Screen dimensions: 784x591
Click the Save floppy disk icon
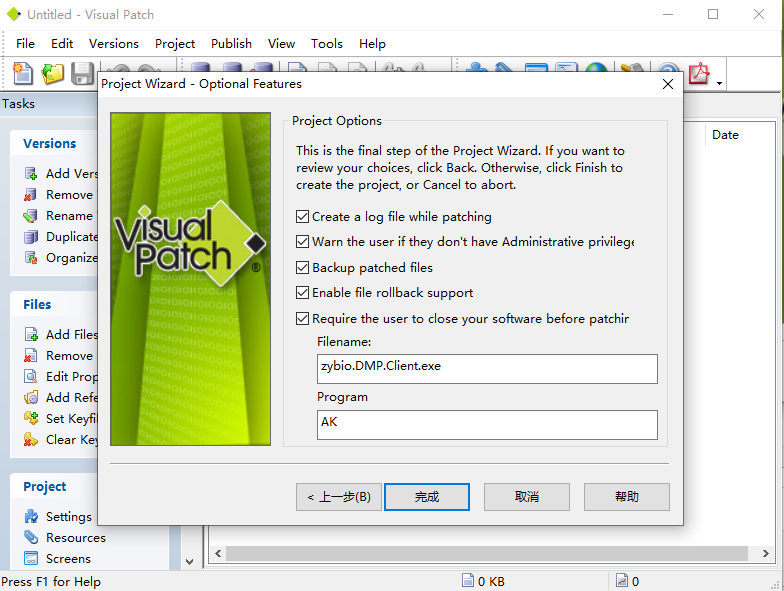pos(82,74)
